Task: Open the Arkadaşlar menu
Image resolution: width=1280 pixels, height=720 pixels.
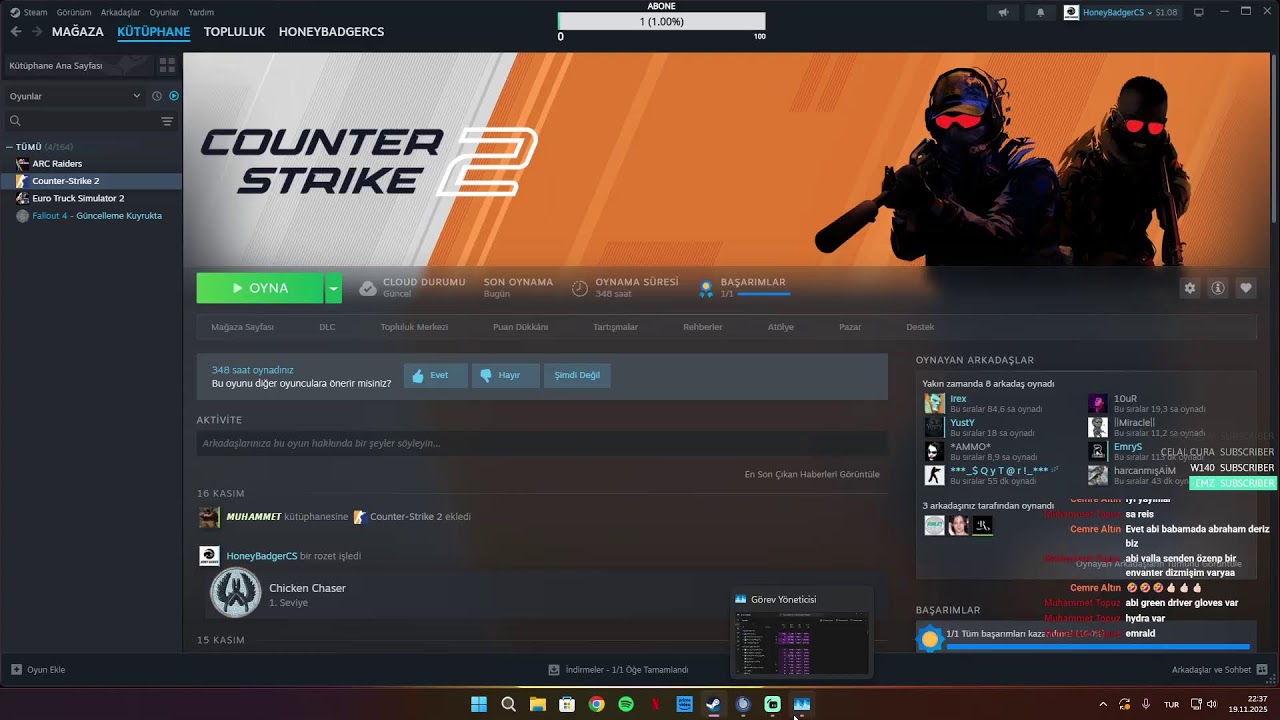Action: coord(121,12)
